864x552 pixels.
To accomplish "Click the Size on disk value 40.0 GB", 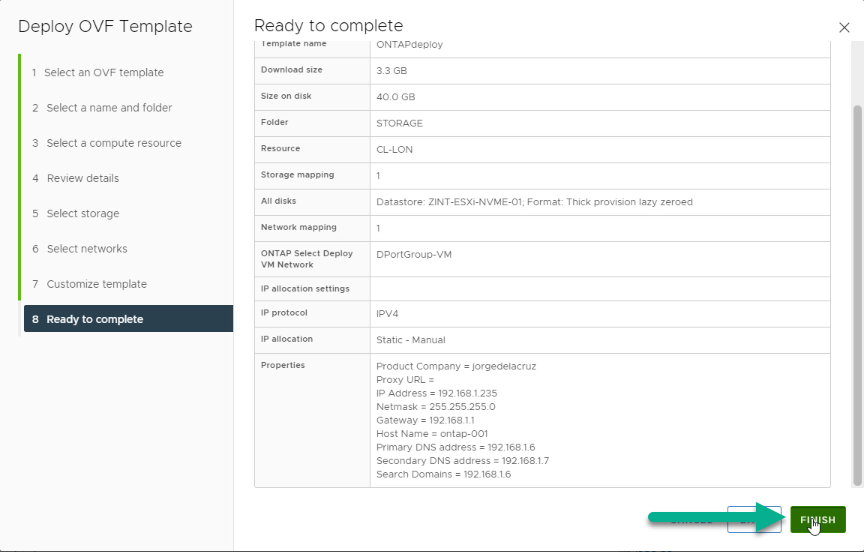I will pyautogui.click(x=396, y=97).
